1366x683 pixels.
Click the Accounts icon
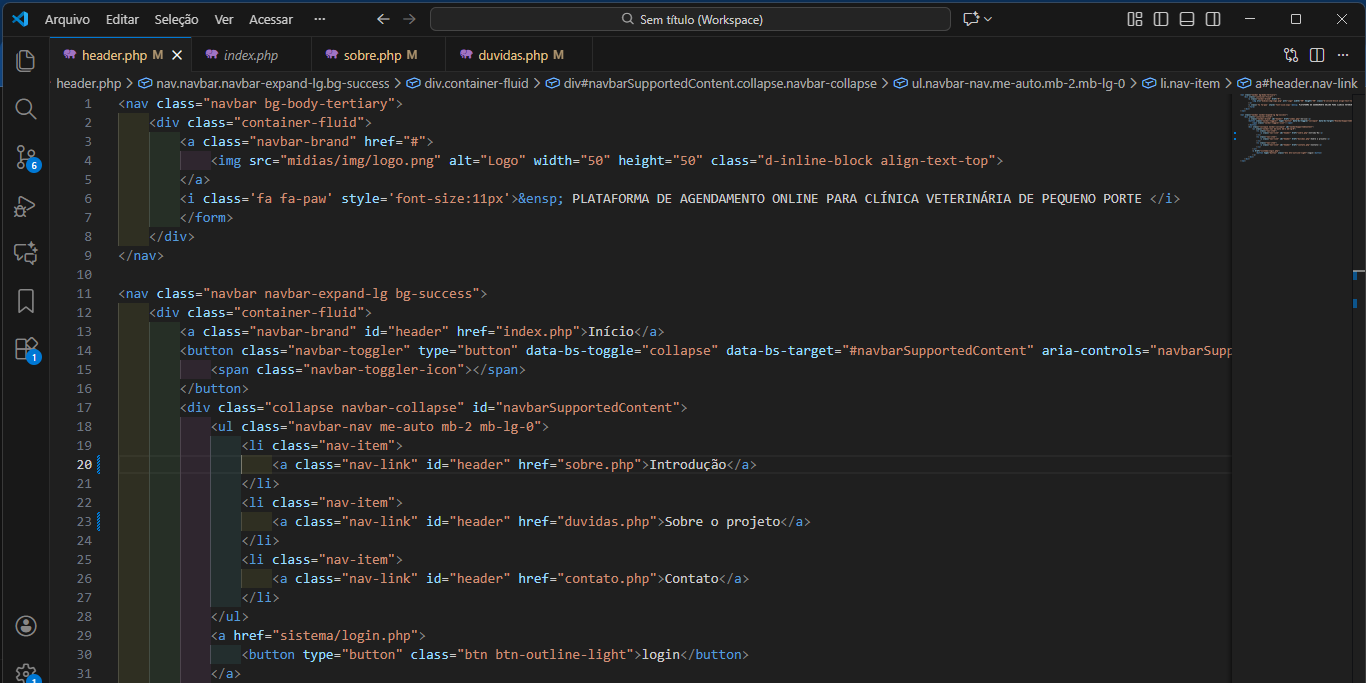[26, 626]
